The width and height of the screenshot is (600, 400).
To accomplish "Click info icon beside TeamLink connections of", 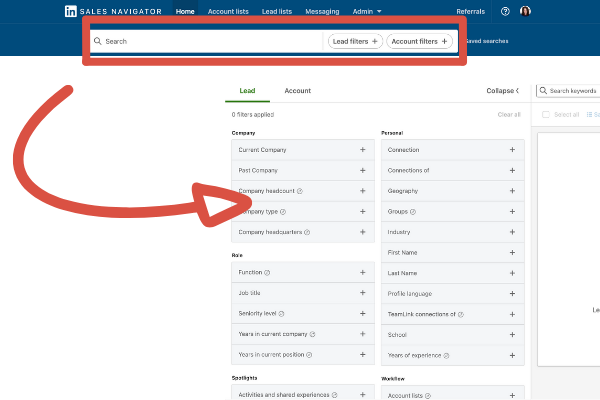I will point(461,314).
